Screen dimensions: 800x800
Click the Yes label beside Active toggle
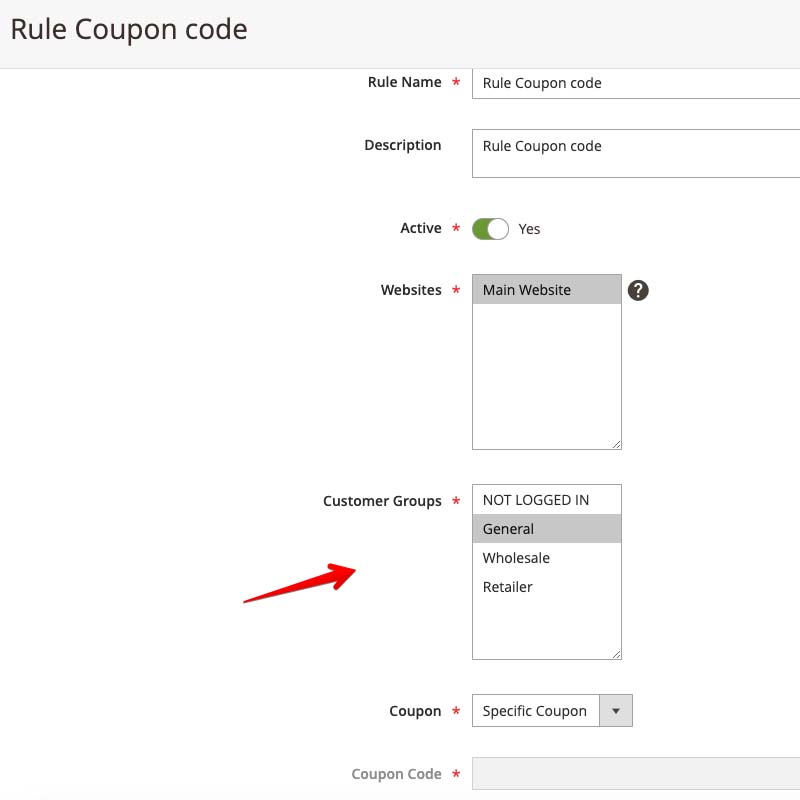(x=529, y=229)
